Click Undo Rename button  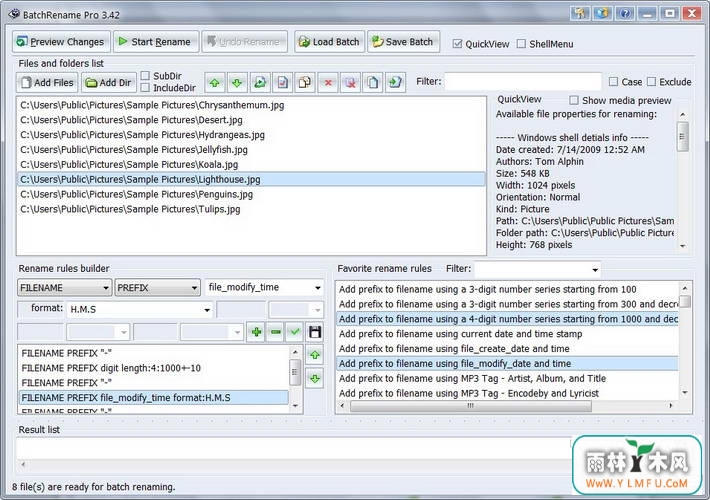click(x=245, y=42)
